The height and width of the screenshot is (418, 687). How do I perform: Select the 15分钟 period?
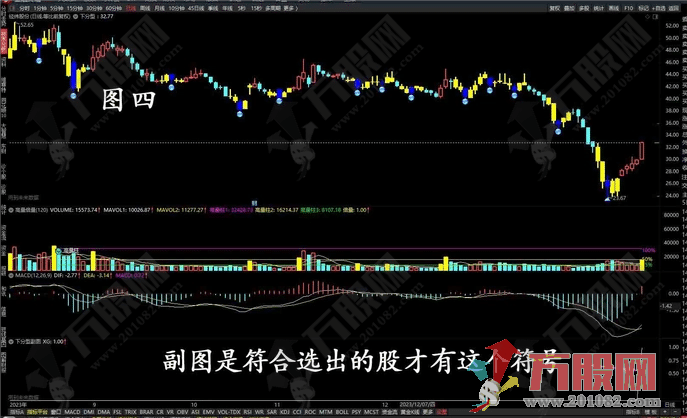pos(75,8)
